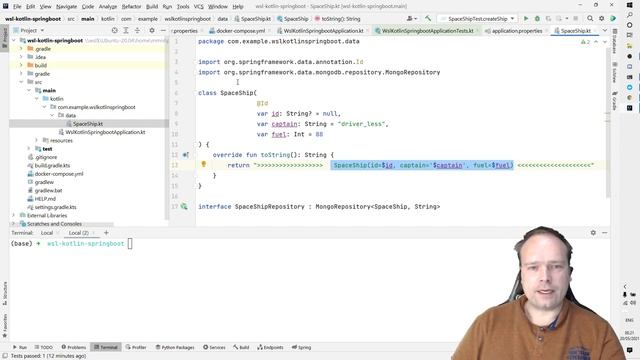Open the Database tool window sidebar
The width and height of the screenshot is (640, 360).
[614, 41]
